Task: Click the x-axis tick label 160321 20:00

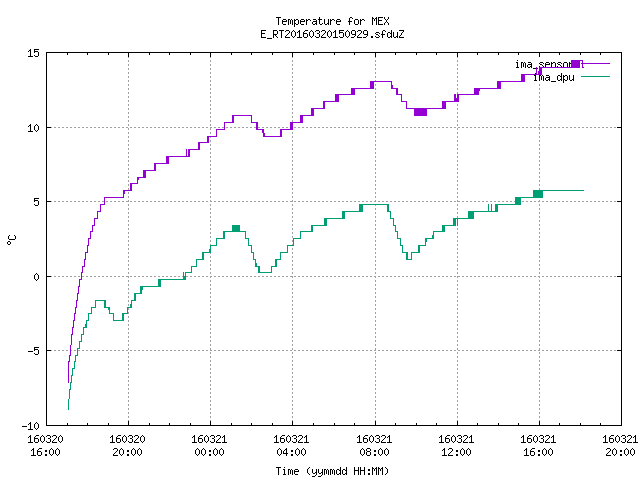Action: [x=620, y=446]
